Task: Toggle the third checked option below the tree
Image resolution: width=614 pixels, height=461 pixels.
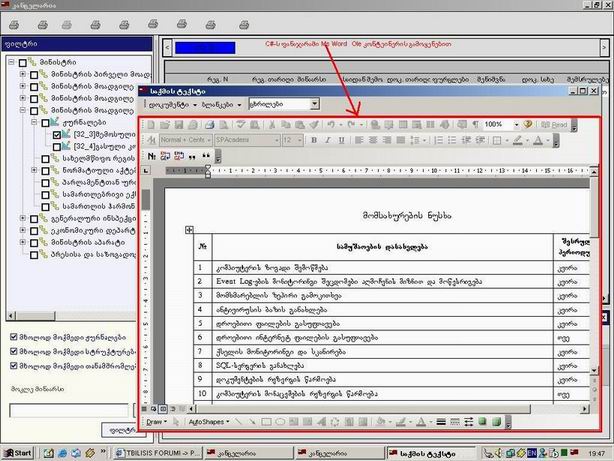Action: coord(14,366)
